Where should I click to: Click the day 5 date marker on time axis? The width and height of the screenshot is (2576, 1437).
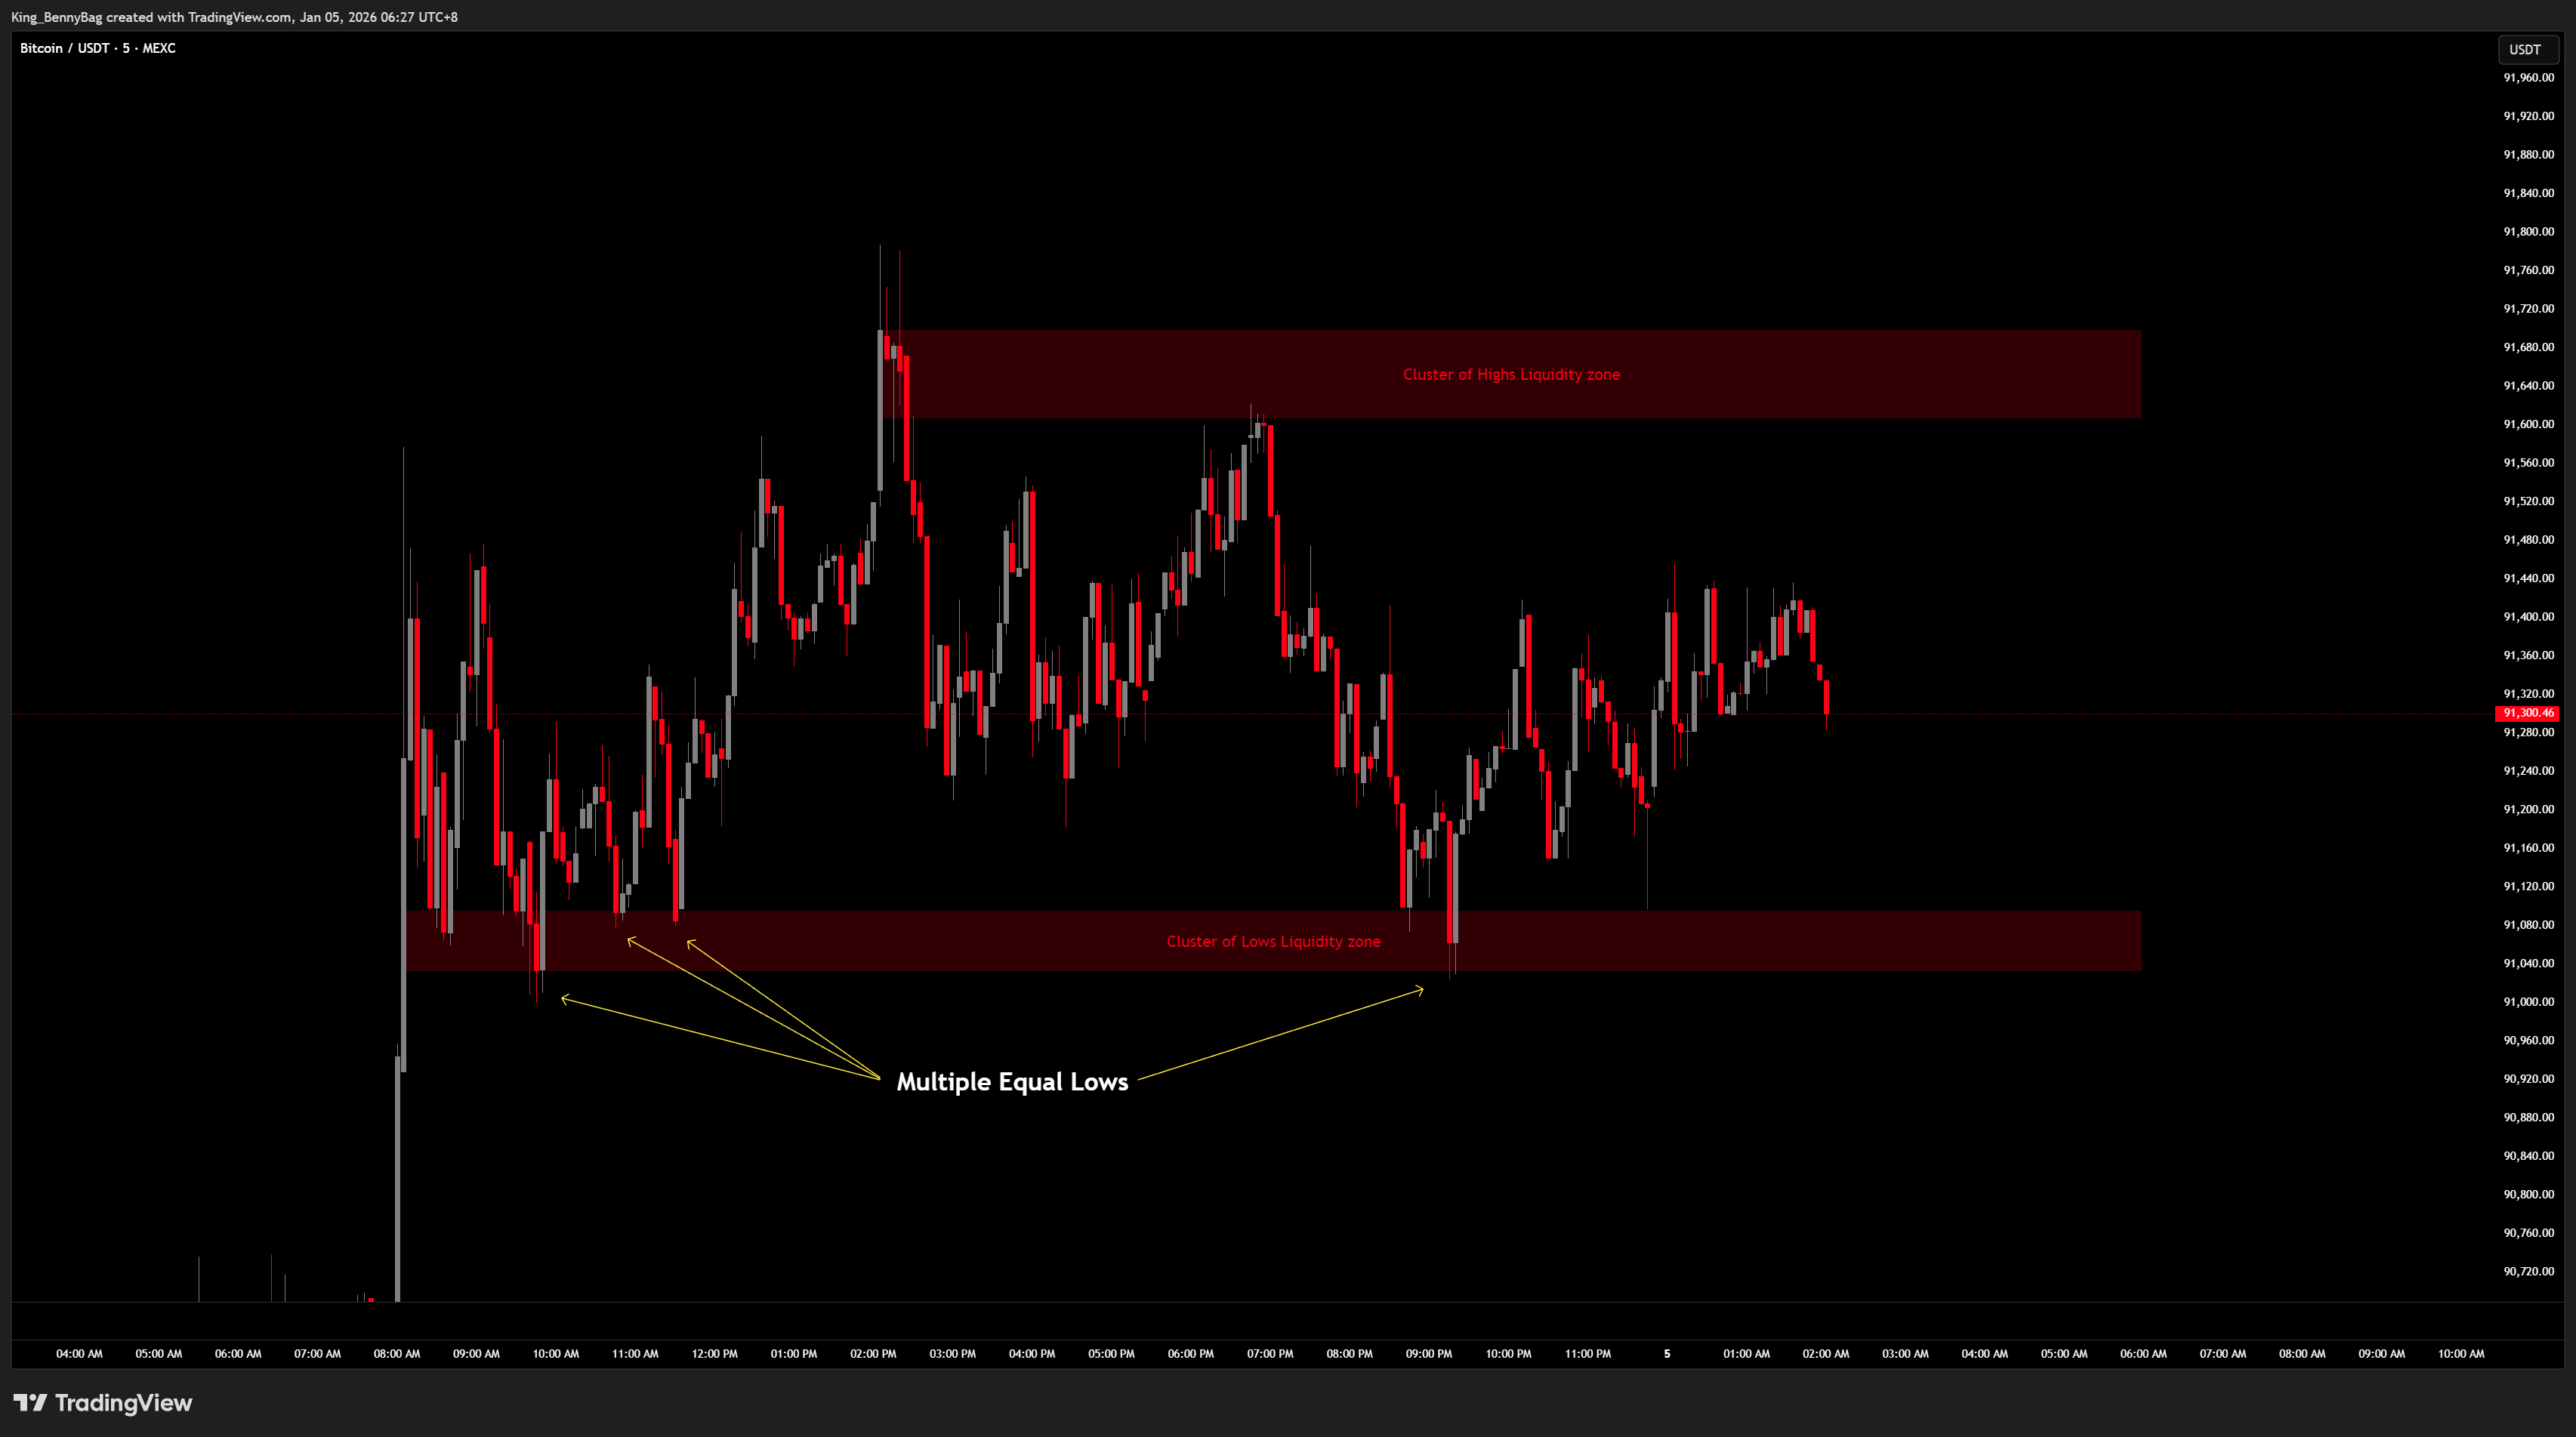tap(1667, 1354)
